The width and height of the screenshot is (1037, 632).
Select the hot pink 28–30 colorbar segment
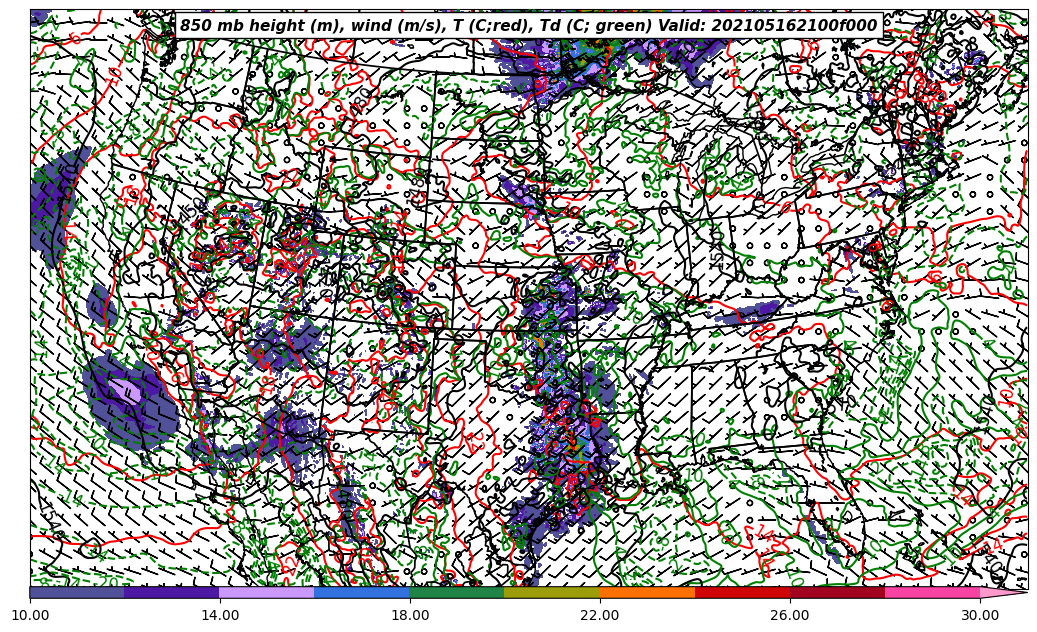click(x=932, y=593)
